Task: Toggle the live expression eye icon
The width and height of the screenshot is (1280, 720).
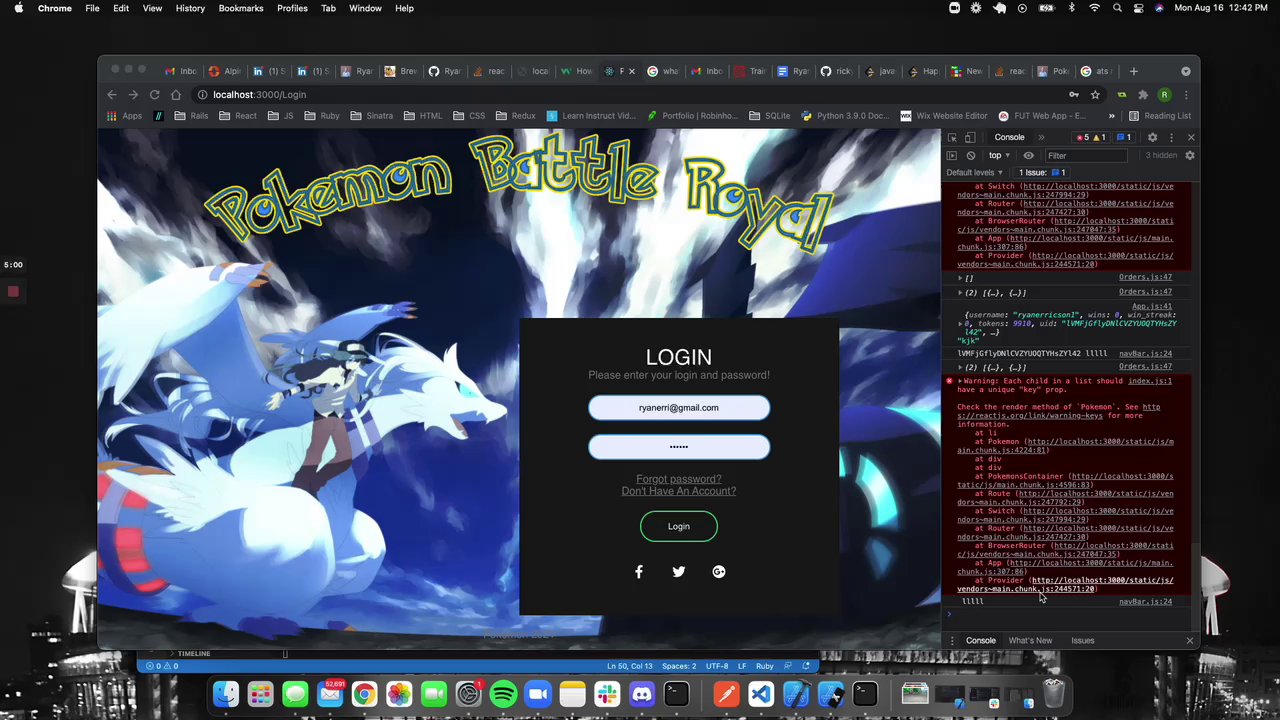Action: [x=1028, y=156]
